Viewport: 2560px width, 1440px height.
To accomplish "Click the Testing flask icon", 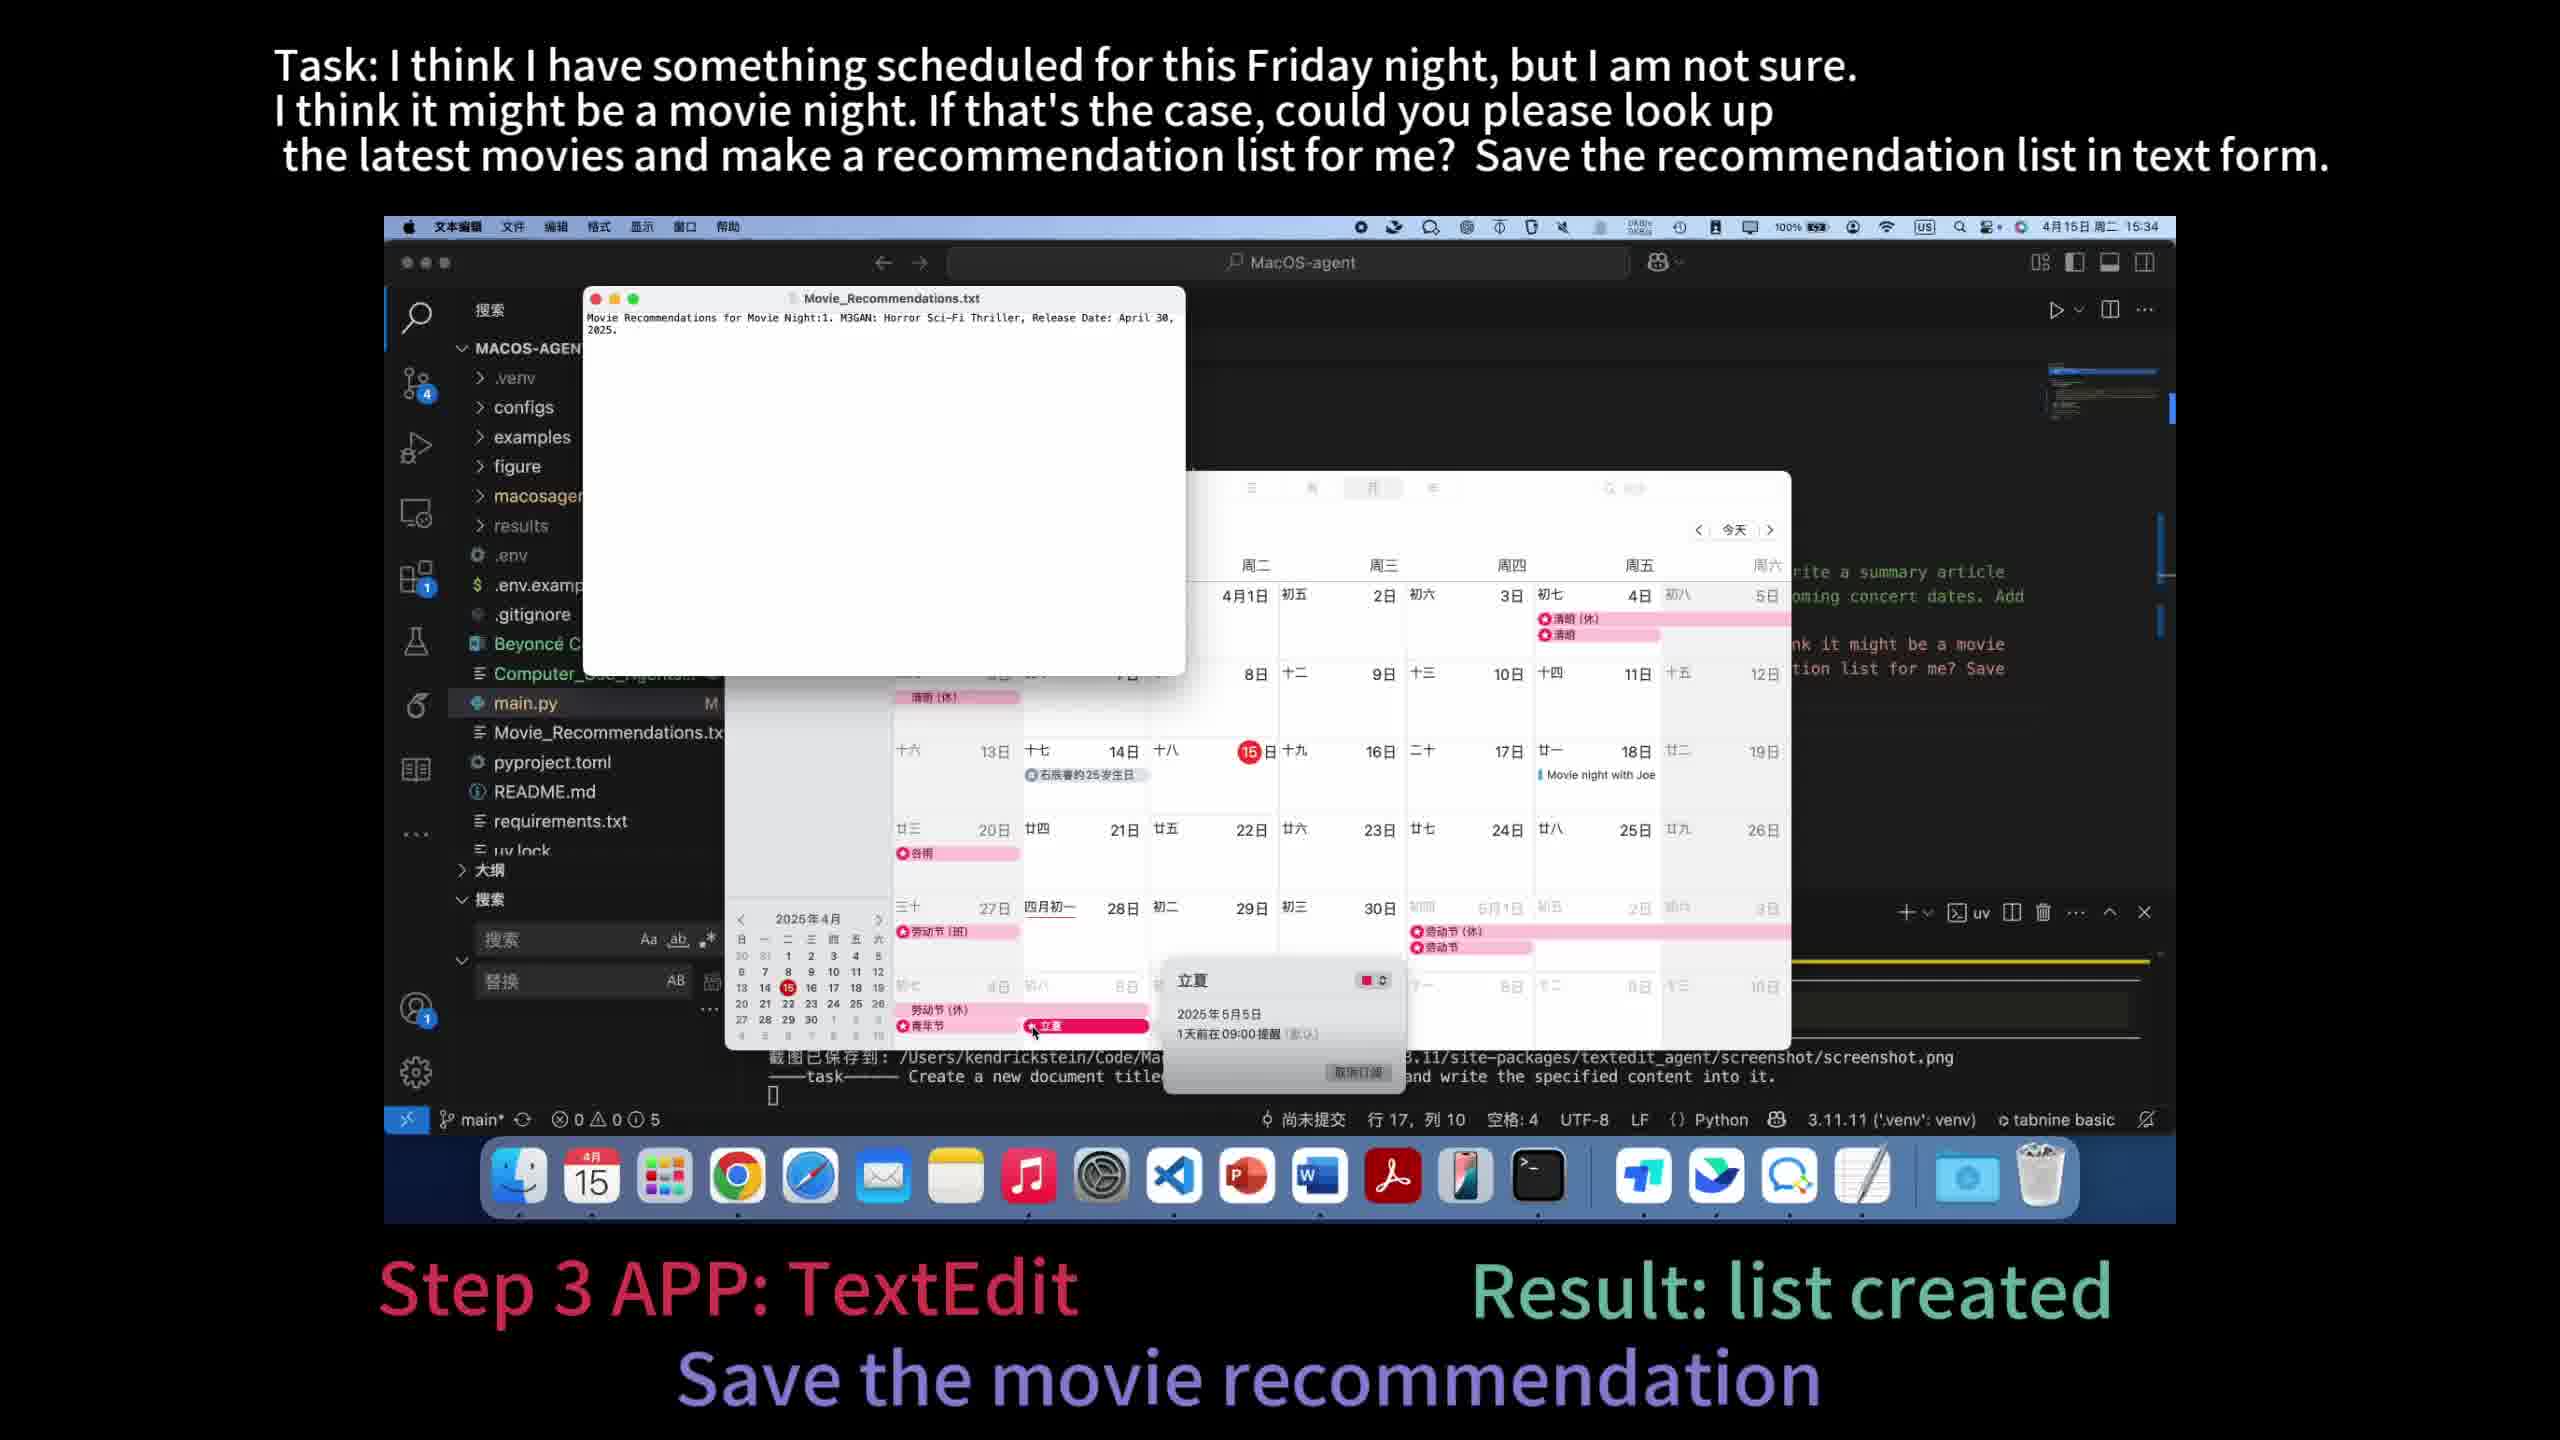I will point(416,641).
